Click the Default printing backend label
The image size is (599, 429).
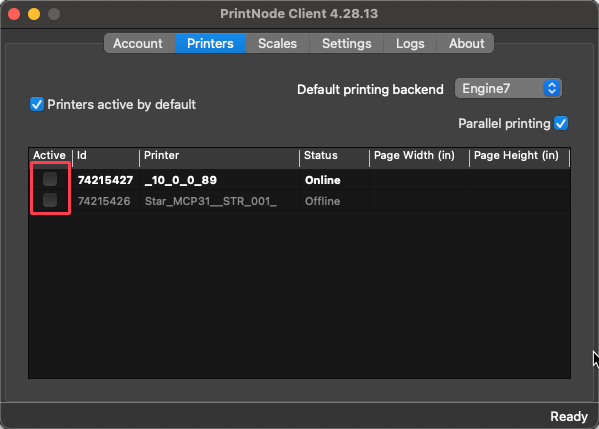coord(370,89)
